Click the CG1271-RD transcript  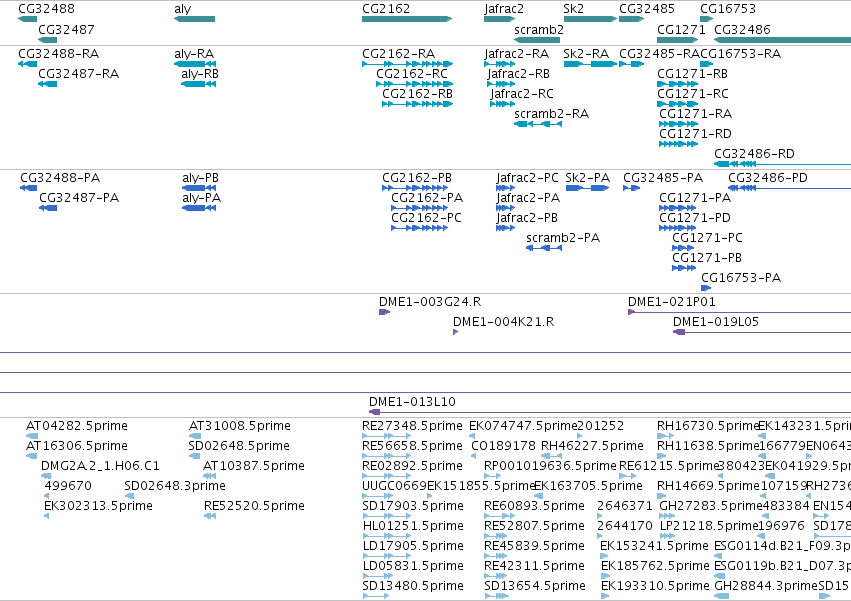coord(678,144)
